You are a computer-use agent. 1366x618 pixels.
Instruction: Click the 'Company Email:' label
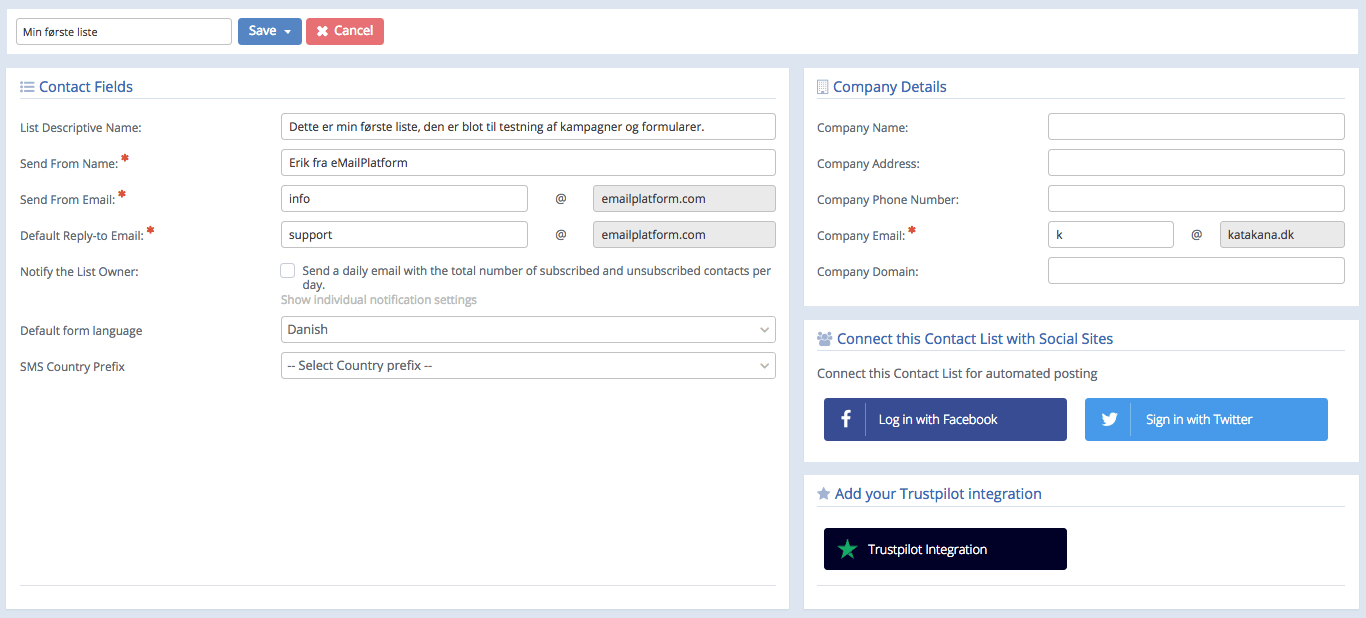tap(861, 236)
